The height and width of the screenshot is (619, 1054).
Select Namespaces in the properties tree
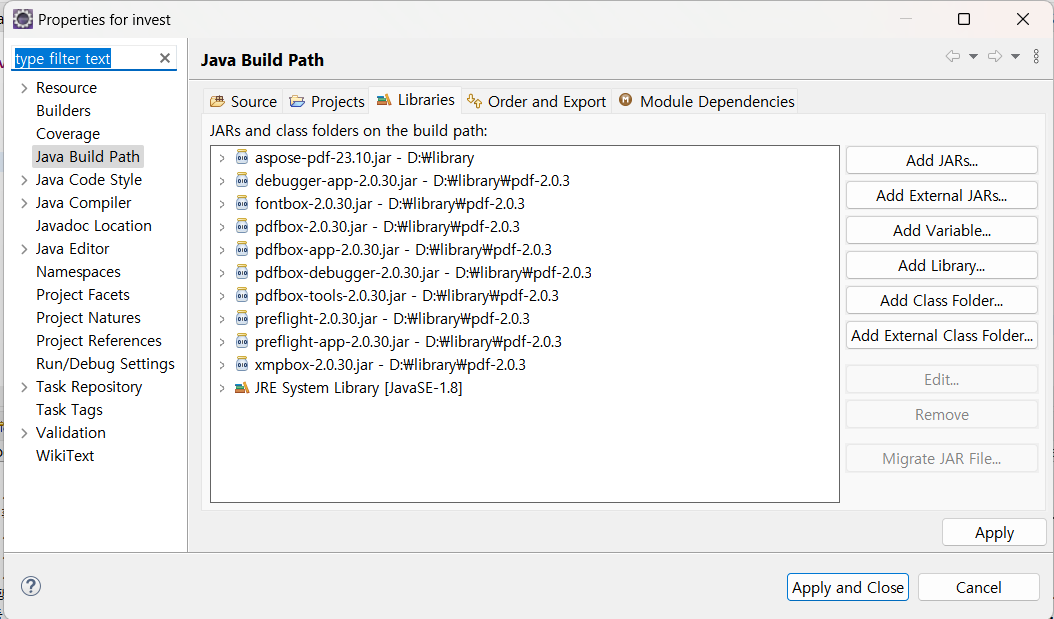point(78,272)
